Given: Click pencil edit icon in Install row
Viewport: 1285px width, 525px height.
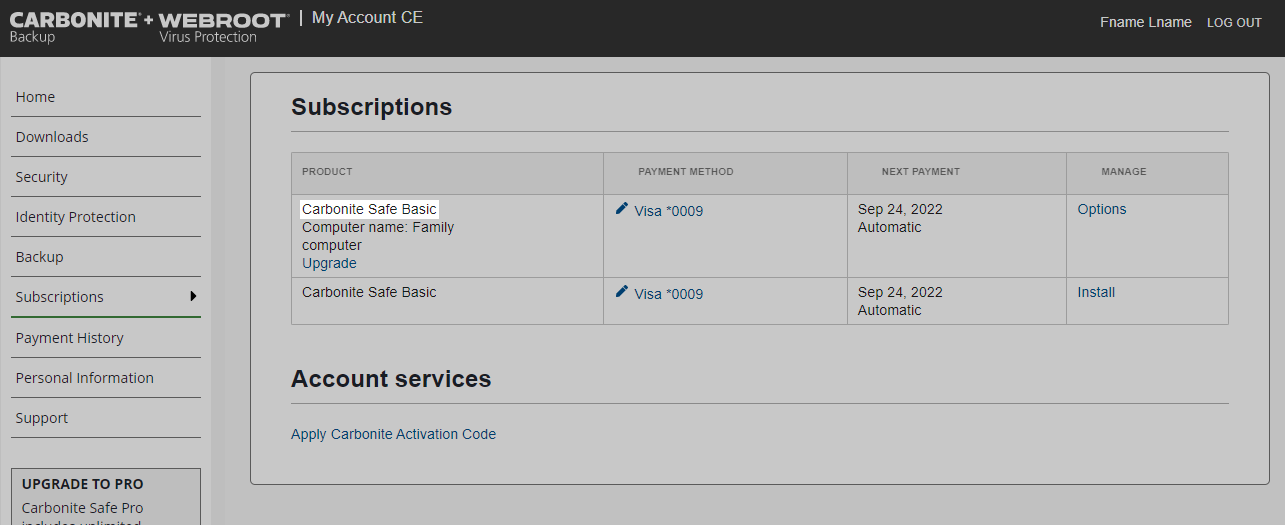Looking at the screenshot, I should click(x=622, y=291).
